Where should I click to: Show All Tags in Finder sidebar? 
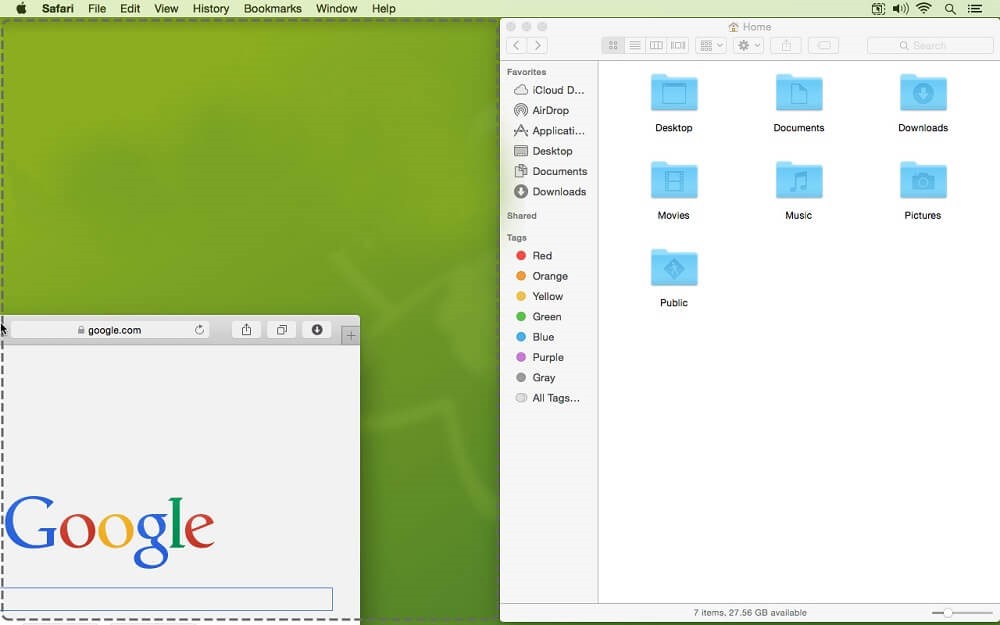pyautogui.click(x=549, y=399)
